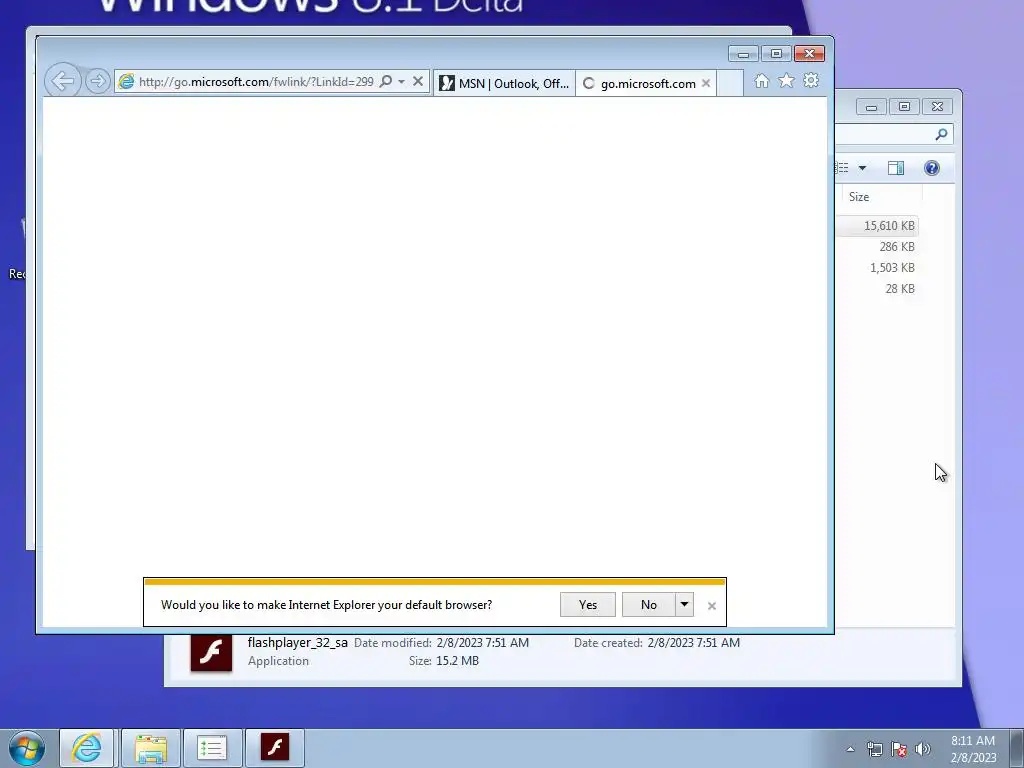The height and width of the screenshot is (768, 1024).
Task: Close the go.microsoft.com tab
Action: tap(706, 84)
